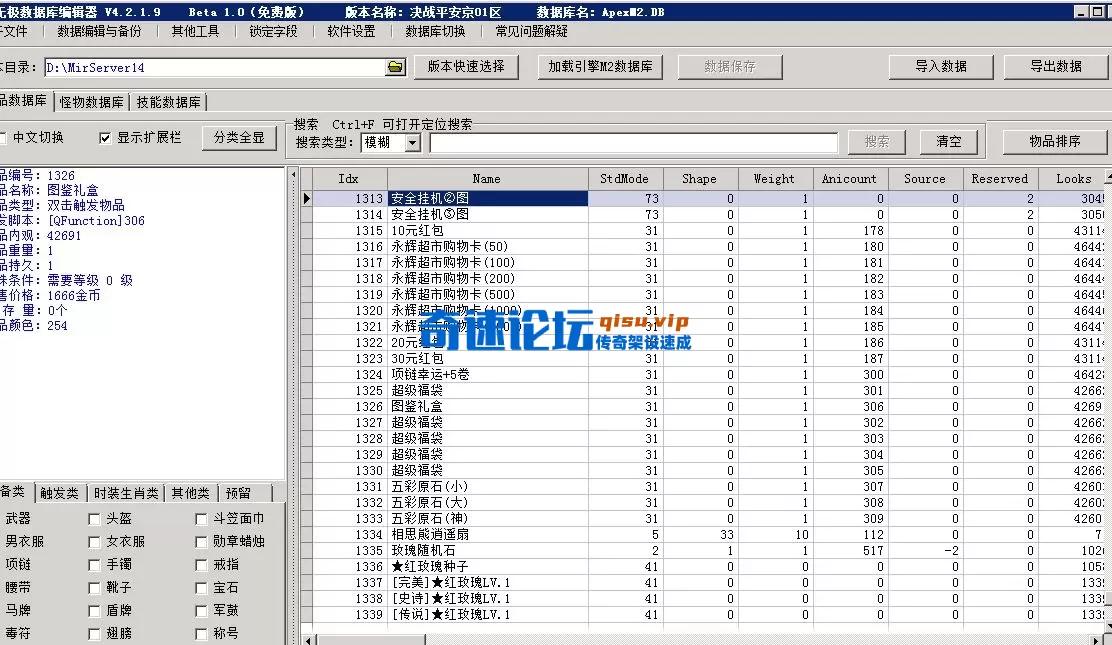1112x645 pixels.
Task: Open the folder icon beside the directory path
Action: click(x=395, y=67)
